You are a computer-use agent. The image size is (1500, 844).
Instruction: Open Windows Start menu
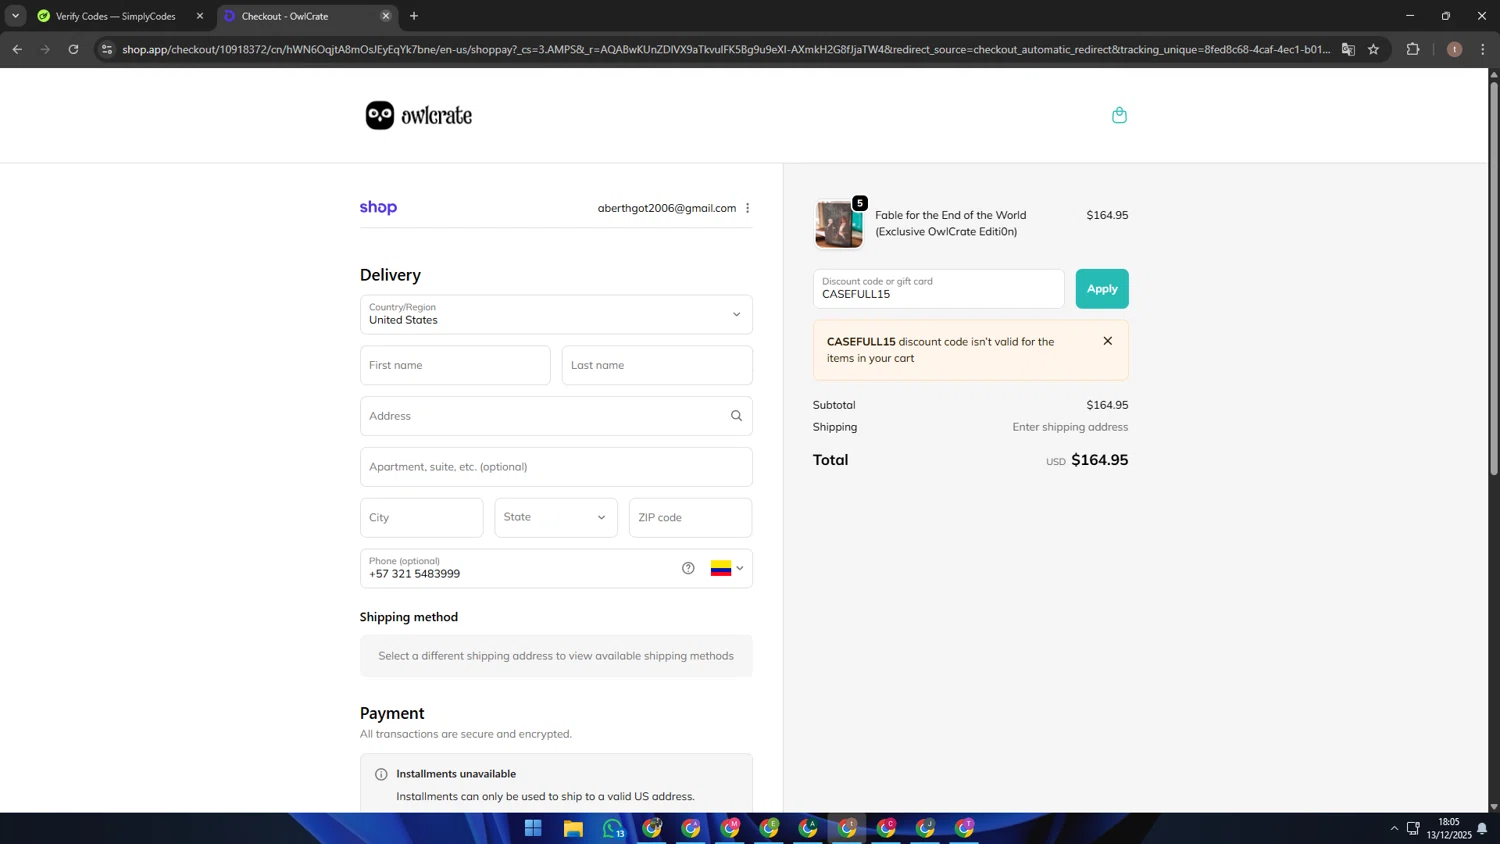click(x=533, y=828)
